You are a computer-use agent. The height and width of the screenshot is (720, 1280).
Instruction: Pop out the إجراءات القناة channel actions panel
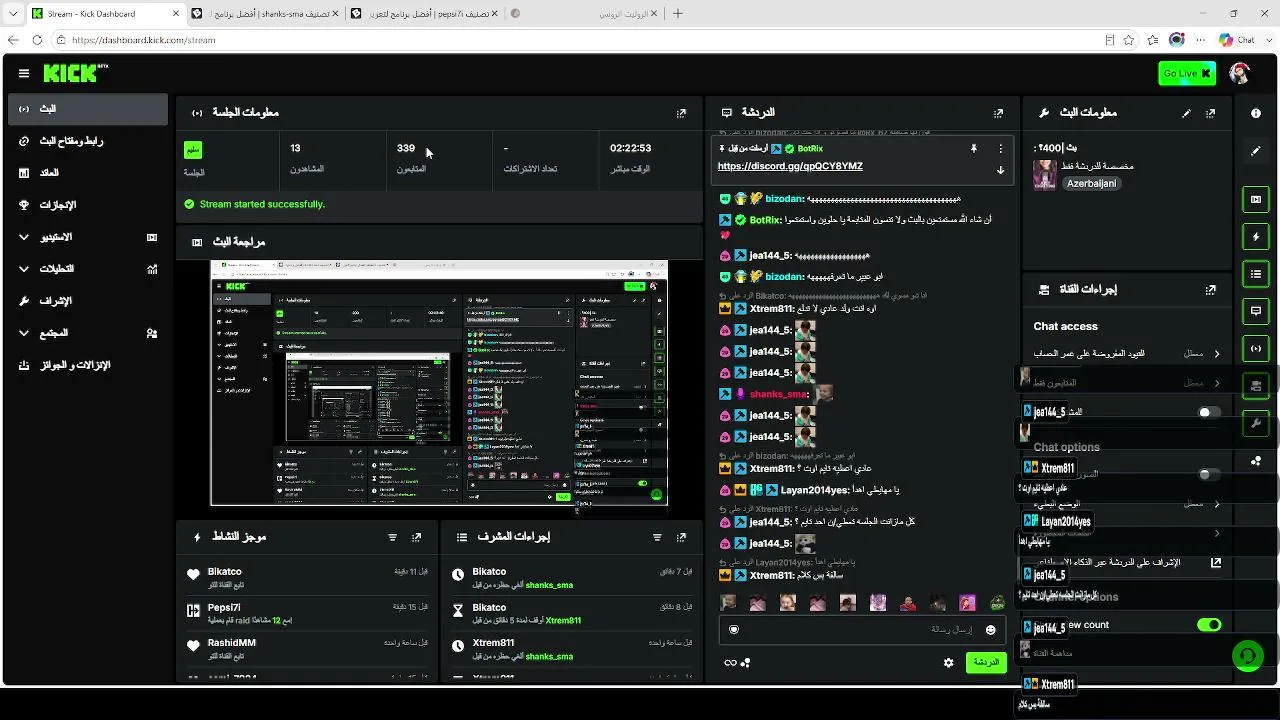(x=1211, y=290)
